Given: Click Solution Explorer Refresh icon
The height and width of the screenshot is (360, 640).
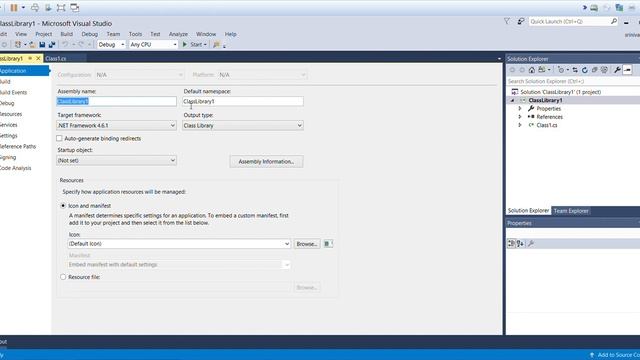Looking at the screenshot, I should pos(584,70).
